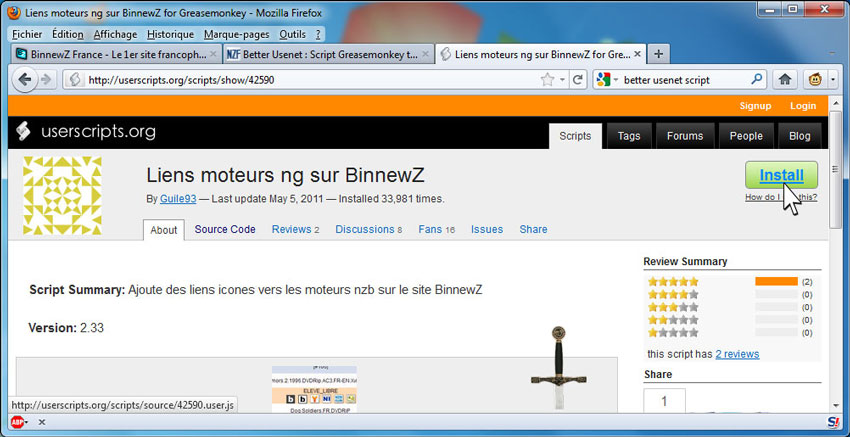850x437 pixels.
Task: Open the Fans tab
Action: click(x=436, y=229)
